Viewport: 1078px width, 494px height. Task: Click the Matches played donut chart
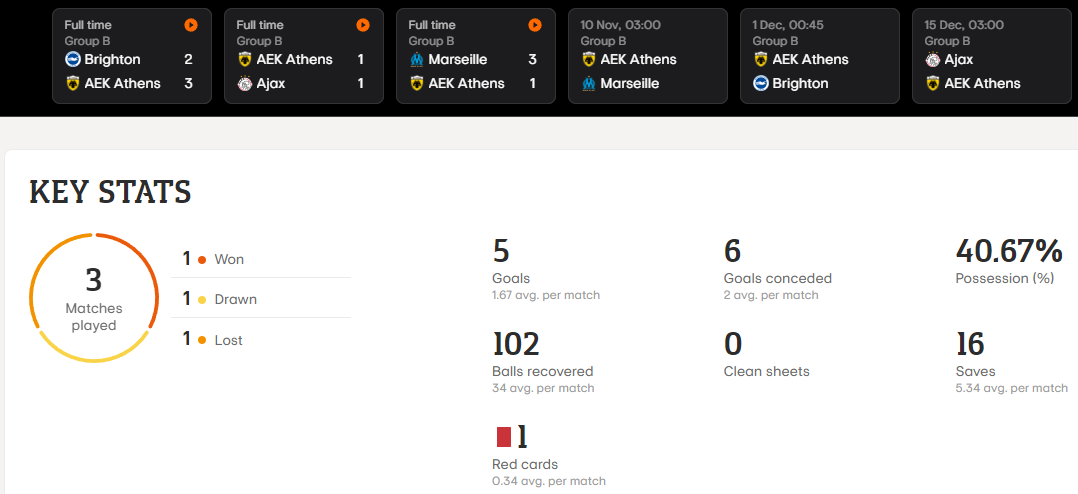[x=94, y=297]
